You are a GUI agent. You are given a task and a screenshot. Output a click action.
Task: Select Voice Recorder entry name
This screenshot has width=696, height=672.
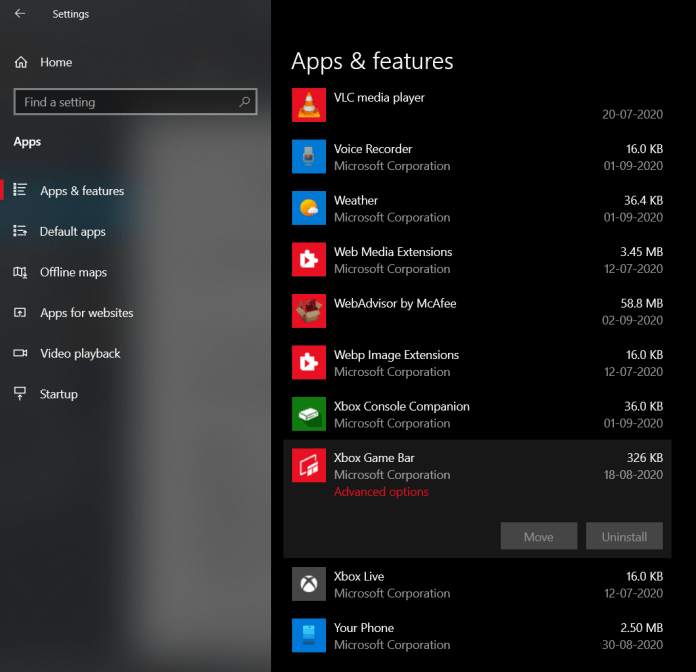coord(373,149)
